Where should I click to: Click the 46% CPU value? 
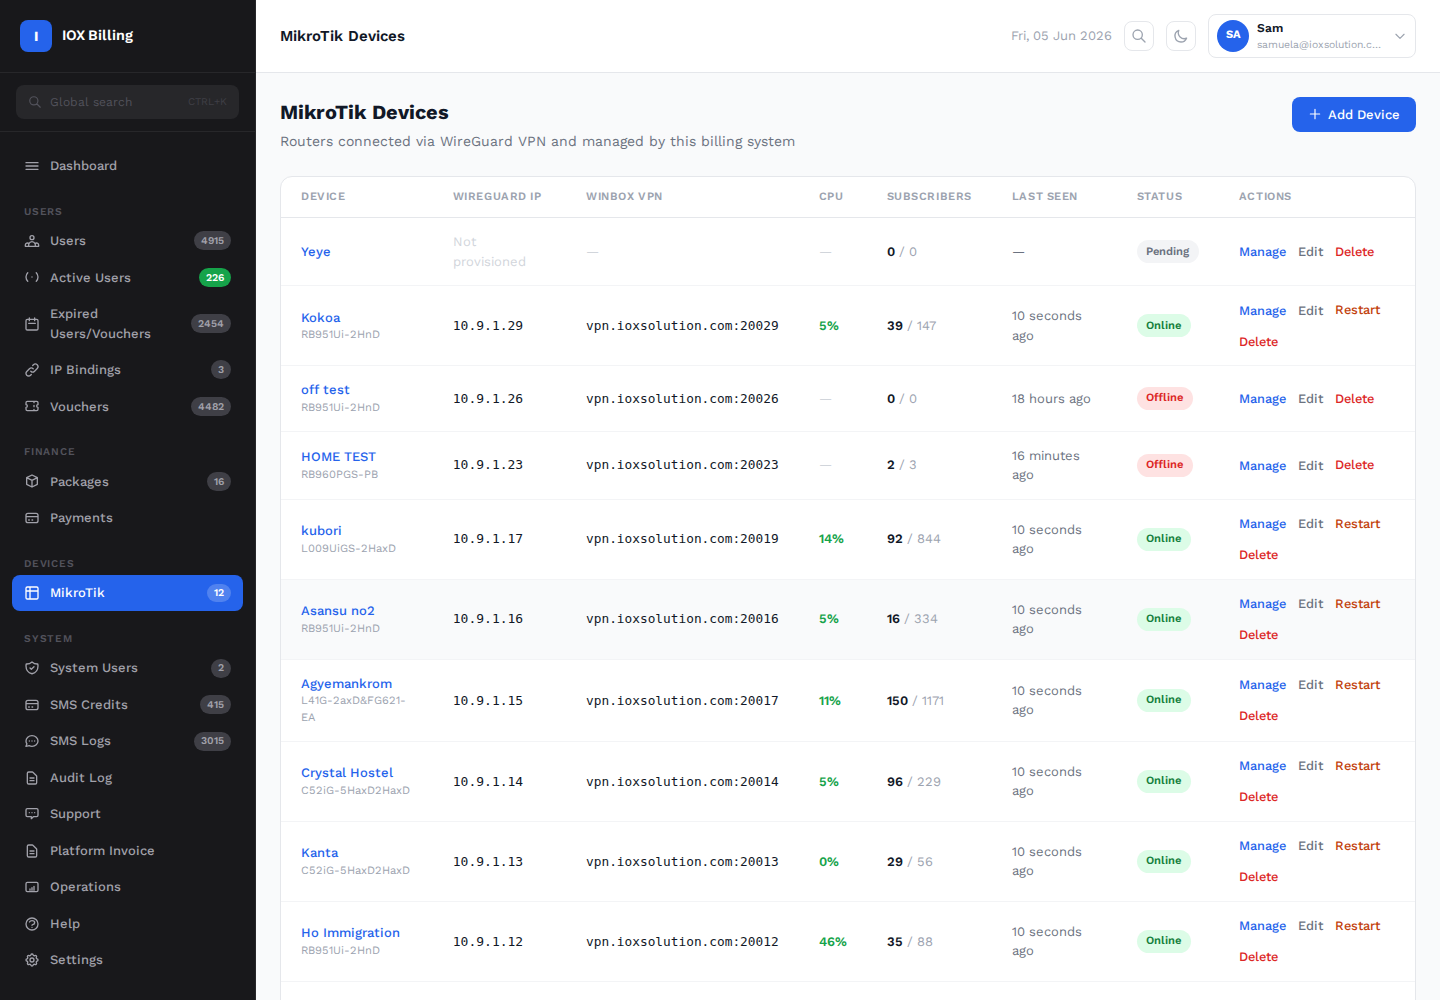[832, 942]
